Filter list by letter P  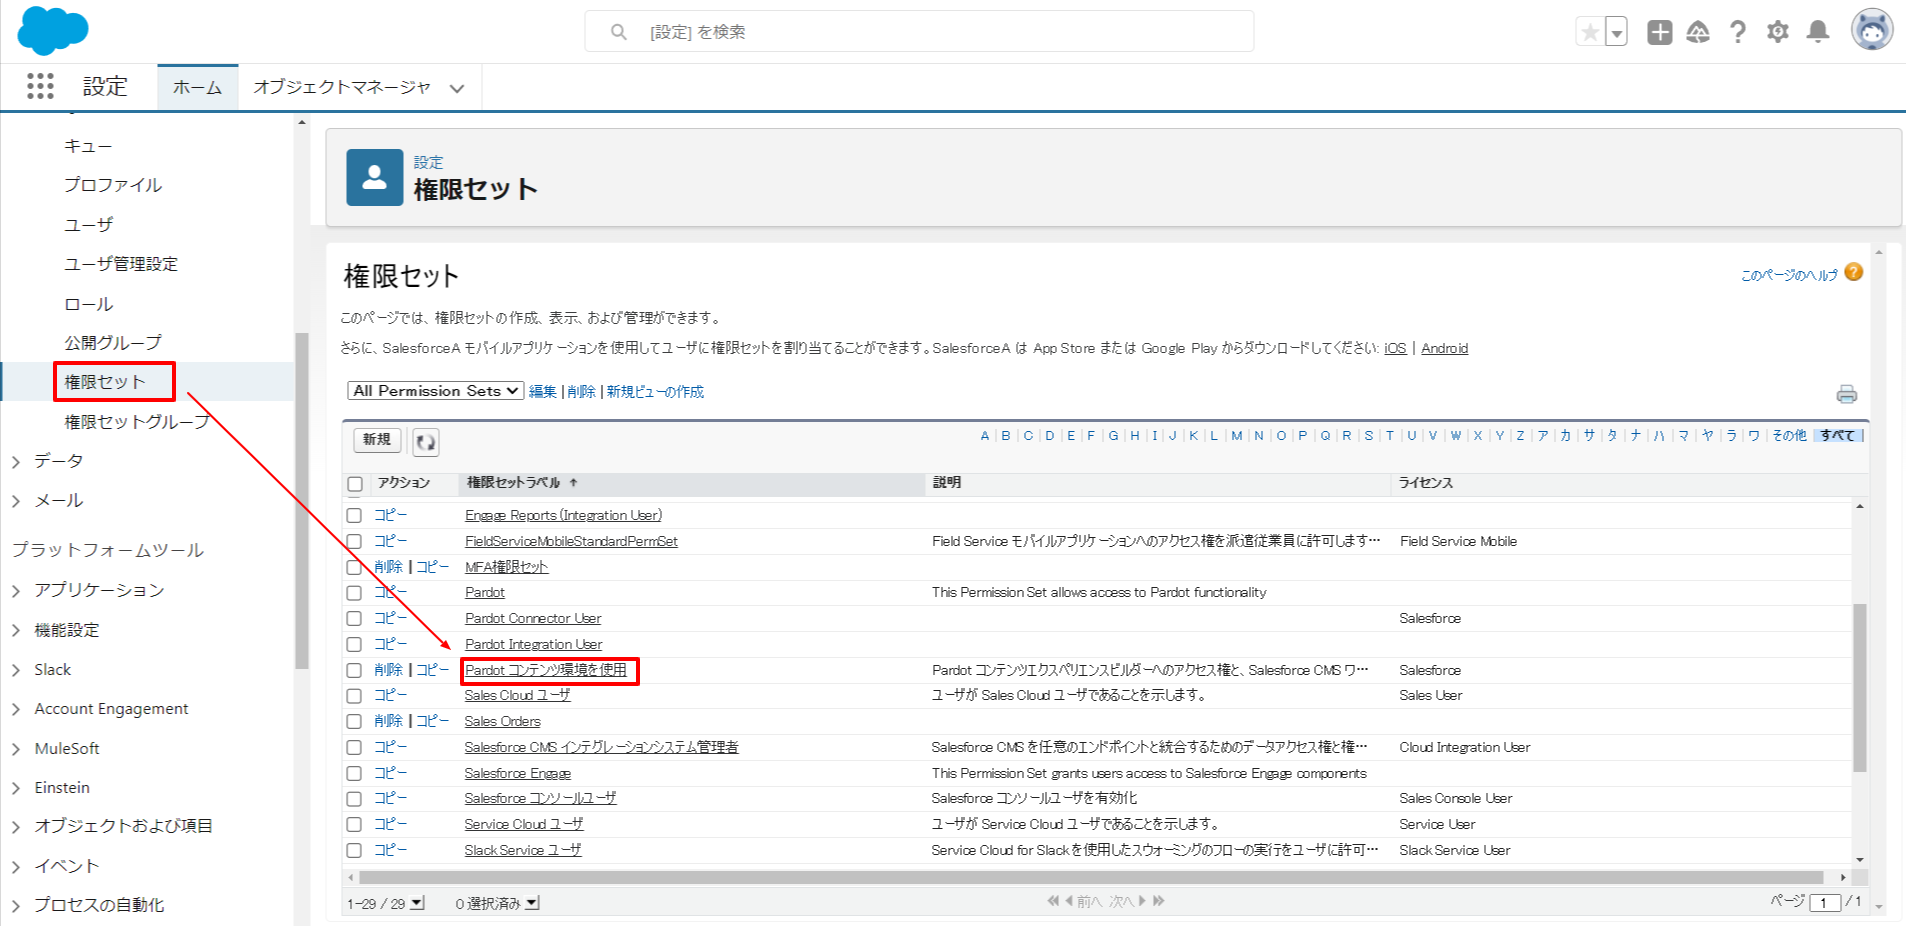coord(1303,436)
